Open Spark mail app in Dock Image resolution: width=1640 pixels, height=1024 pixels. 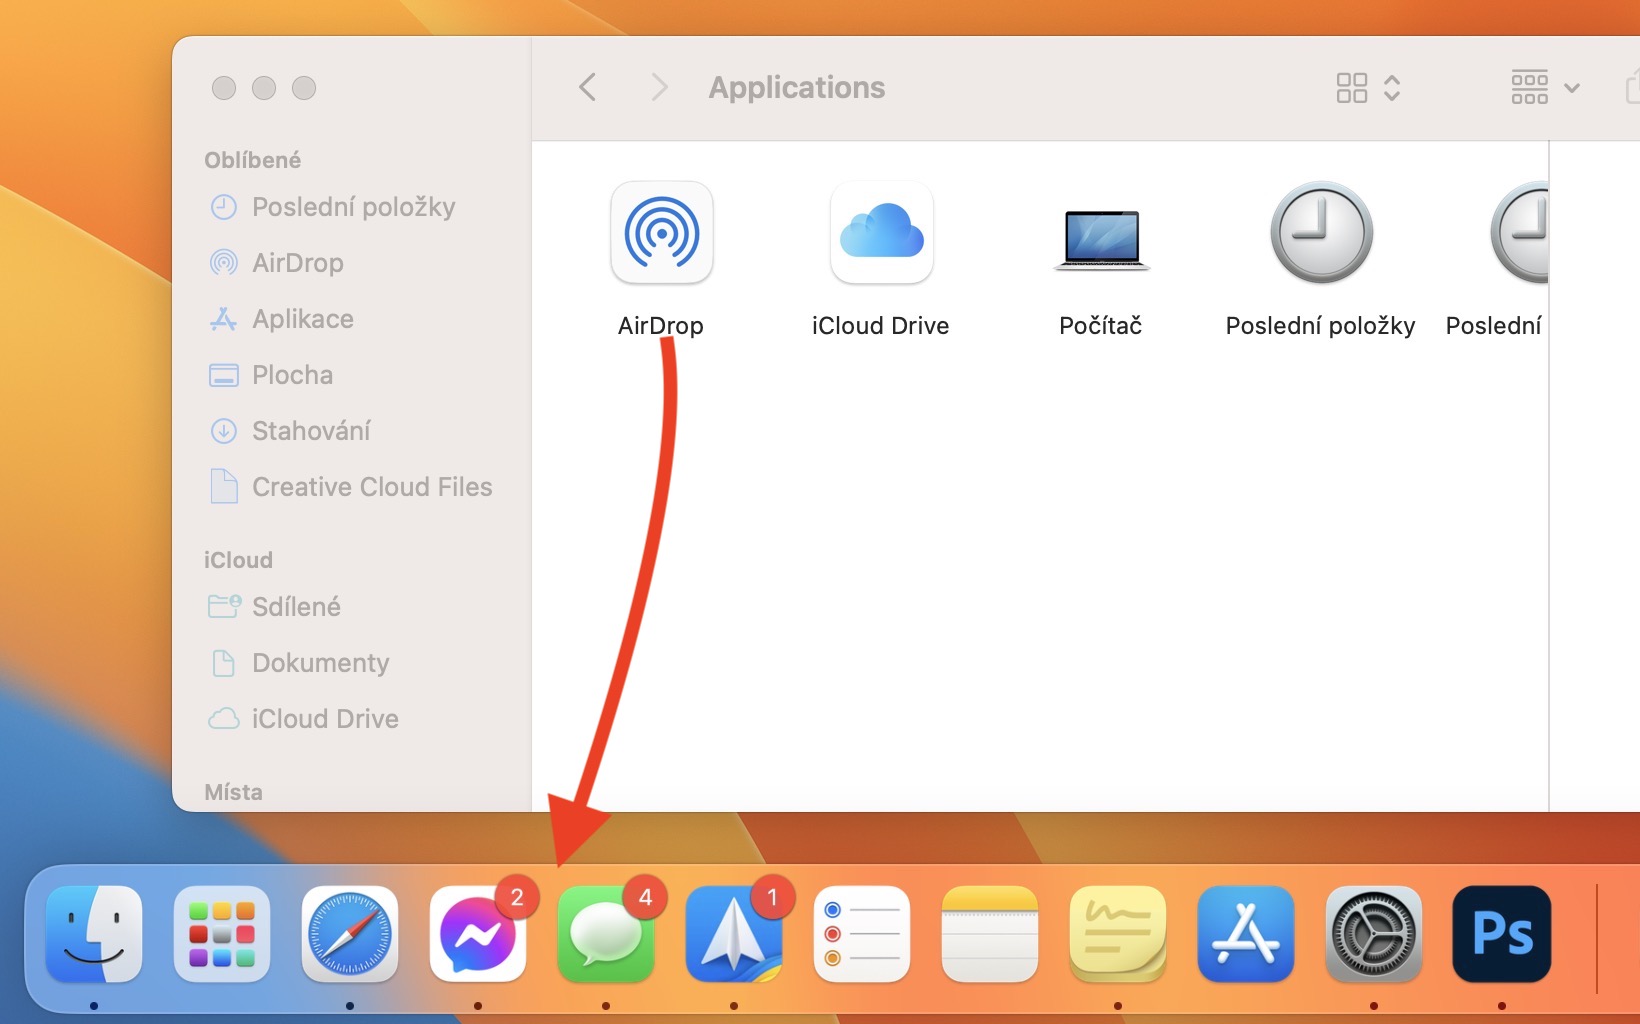click(734, 934)
